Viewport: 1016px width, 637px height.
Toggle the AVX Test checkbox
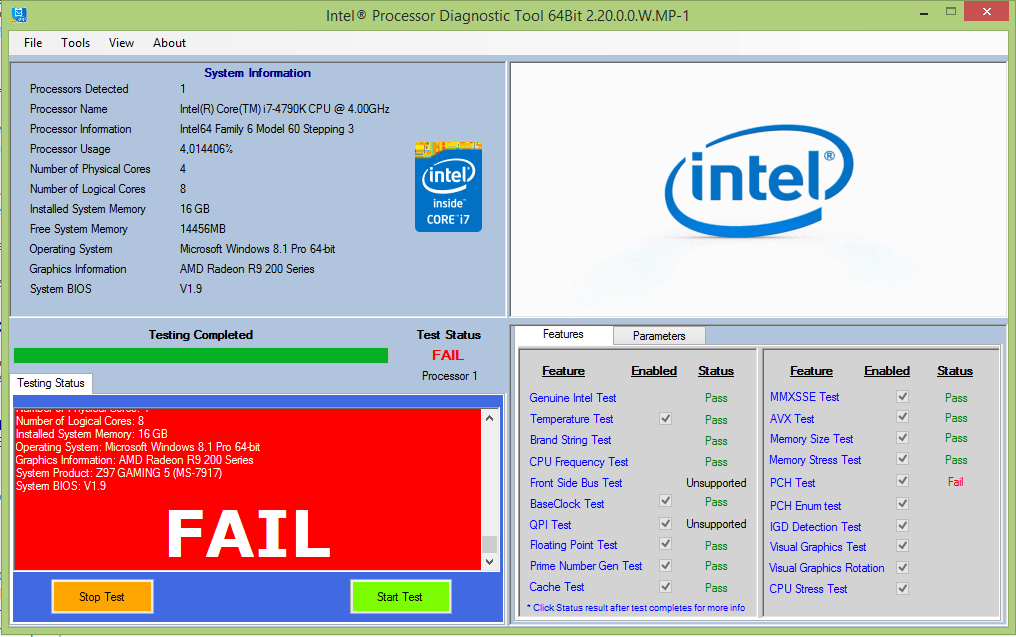(903, 419)
